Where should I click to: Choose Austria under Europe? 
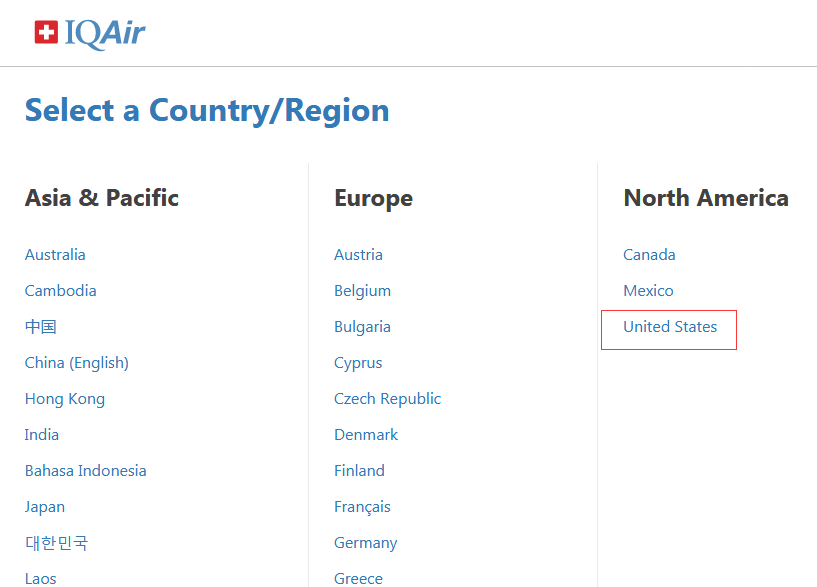(358, 255)
